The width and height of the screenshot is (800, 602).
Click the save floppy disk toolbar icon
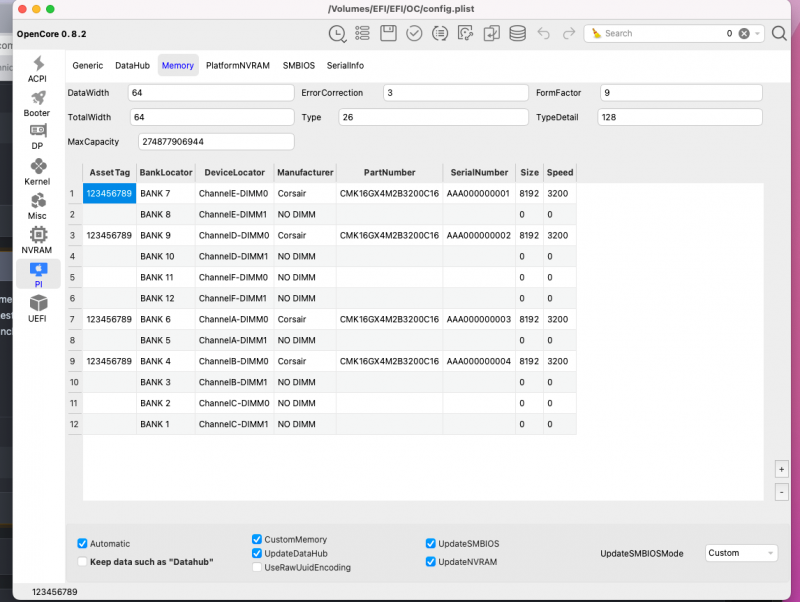[389, 33]
